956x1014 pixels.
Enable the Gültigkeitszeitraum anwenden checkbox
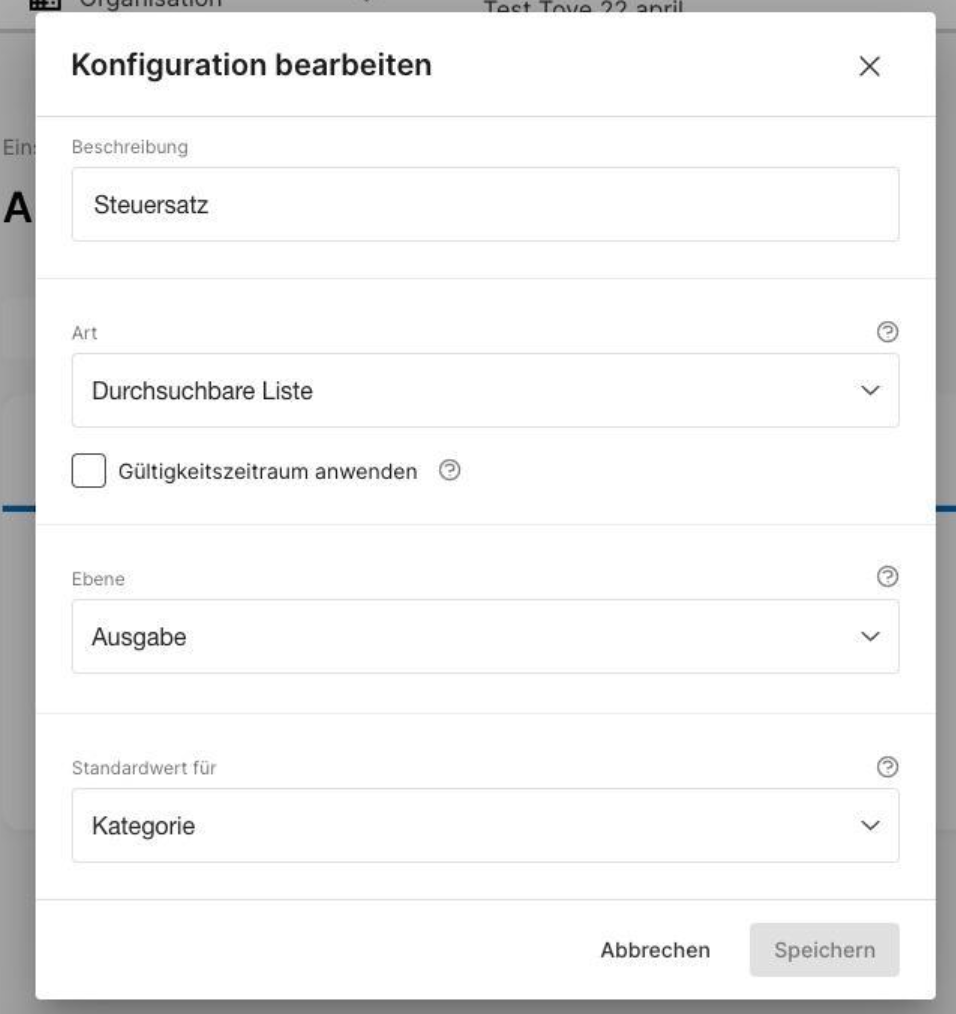89,470
